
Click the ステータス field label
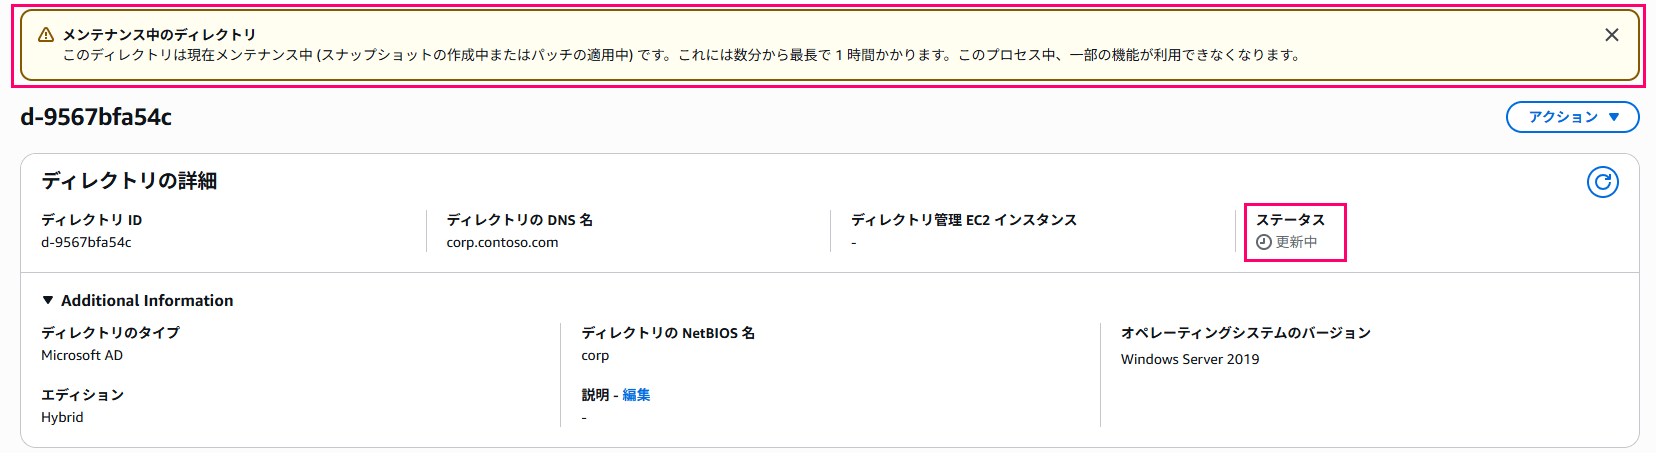coord(1290,220)
